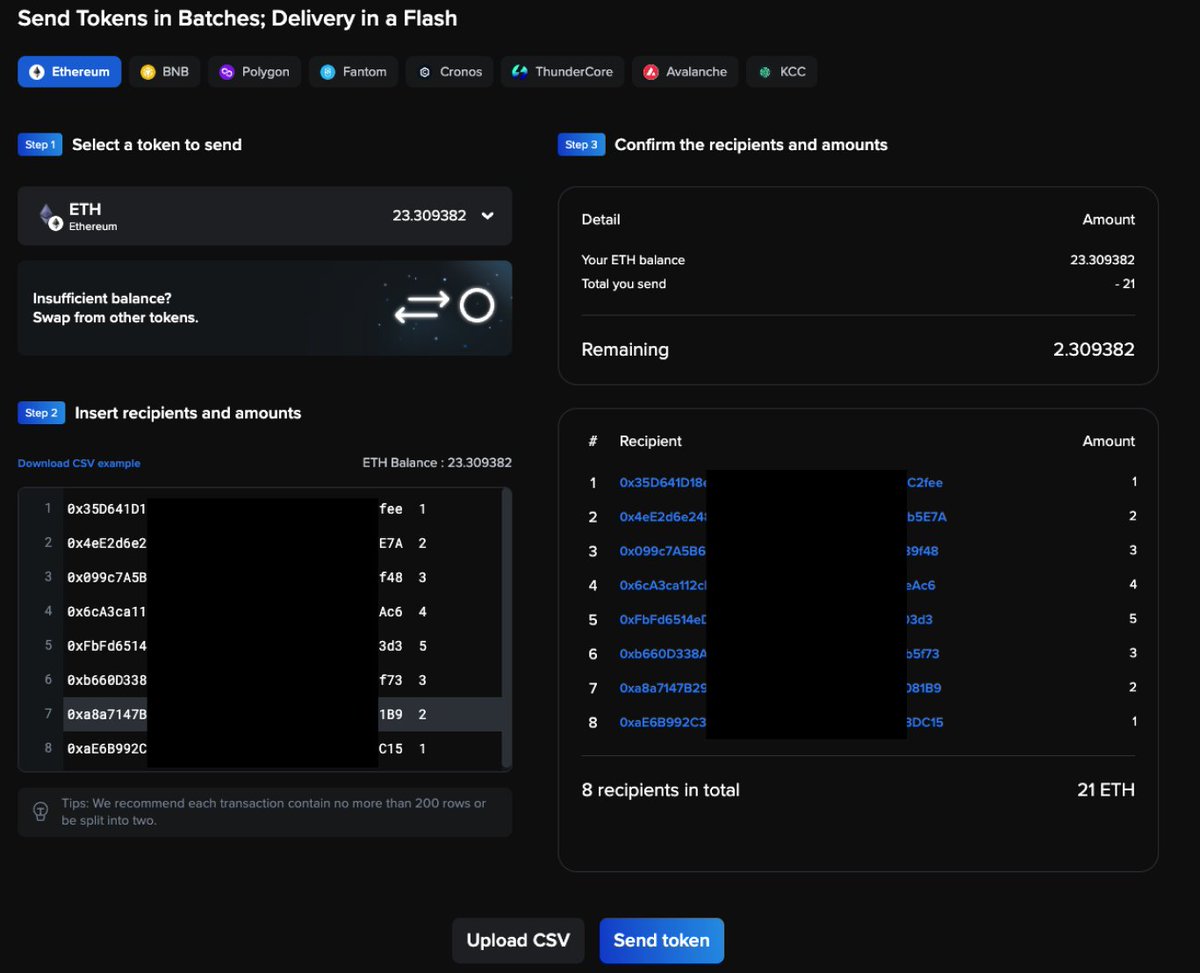The width and height of the screenshot is (1200, 973).
Task: Open the Insufficient balance swap banner
Action: tap(265, 308)
